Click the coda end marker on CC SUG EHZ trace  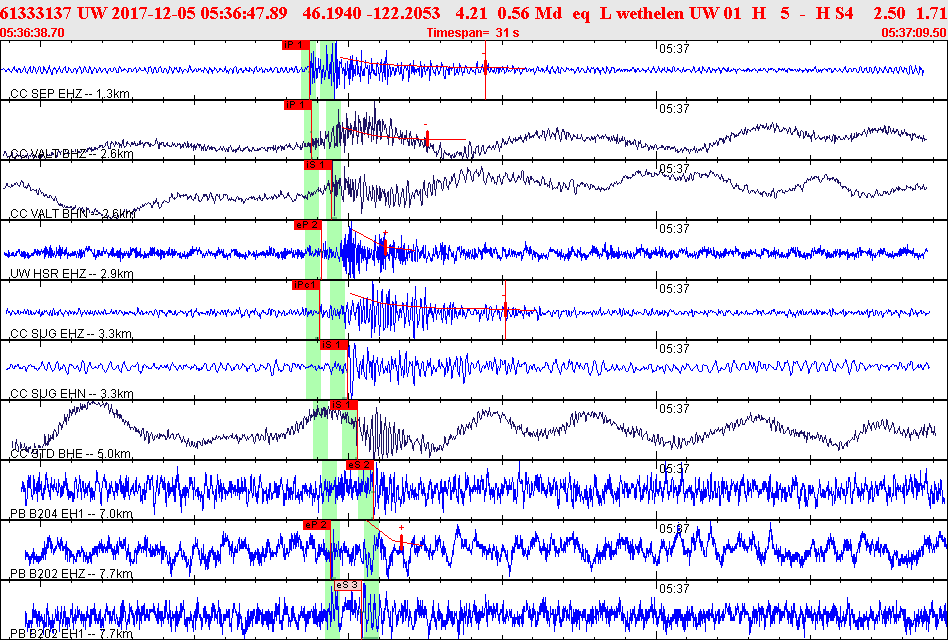click(505, 309)
